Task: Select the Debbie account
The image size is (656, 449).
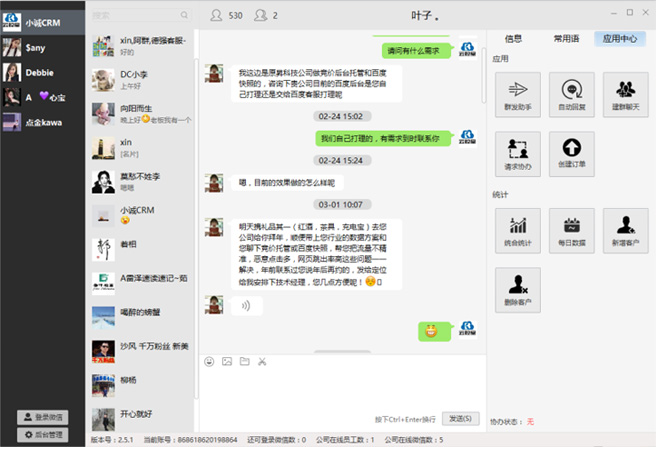Action: click(x=43, y=72)
